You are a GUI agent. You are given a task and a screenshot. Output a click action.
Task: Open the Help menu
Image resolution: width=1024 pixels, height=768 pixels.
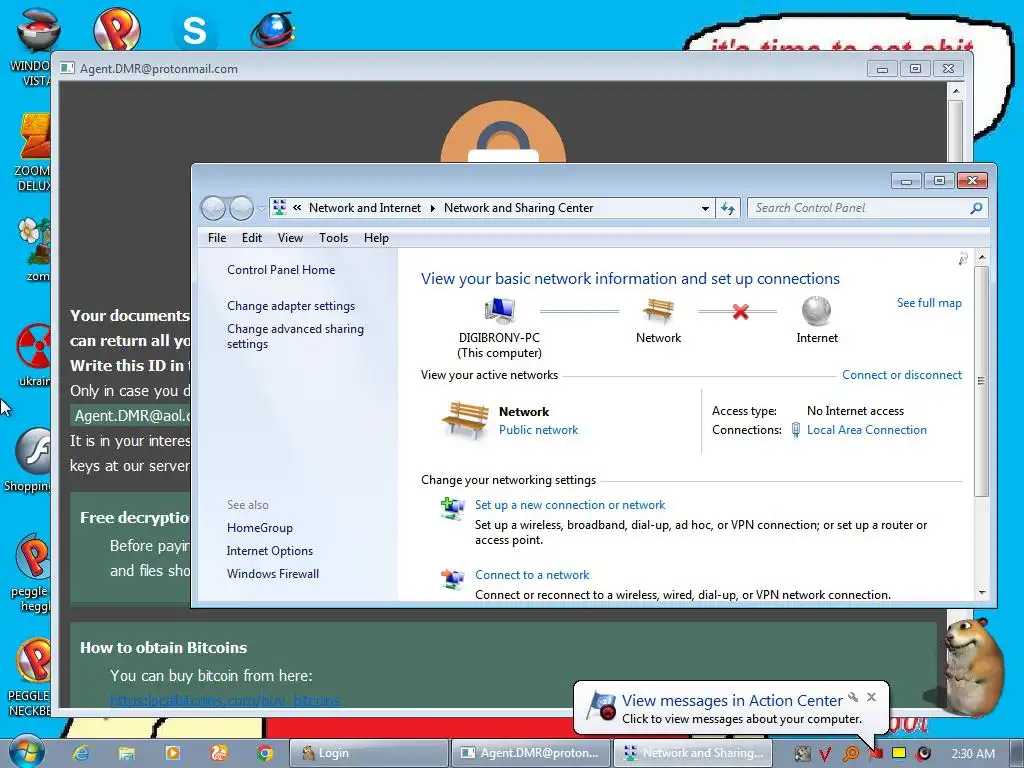(x=376, y=238)
